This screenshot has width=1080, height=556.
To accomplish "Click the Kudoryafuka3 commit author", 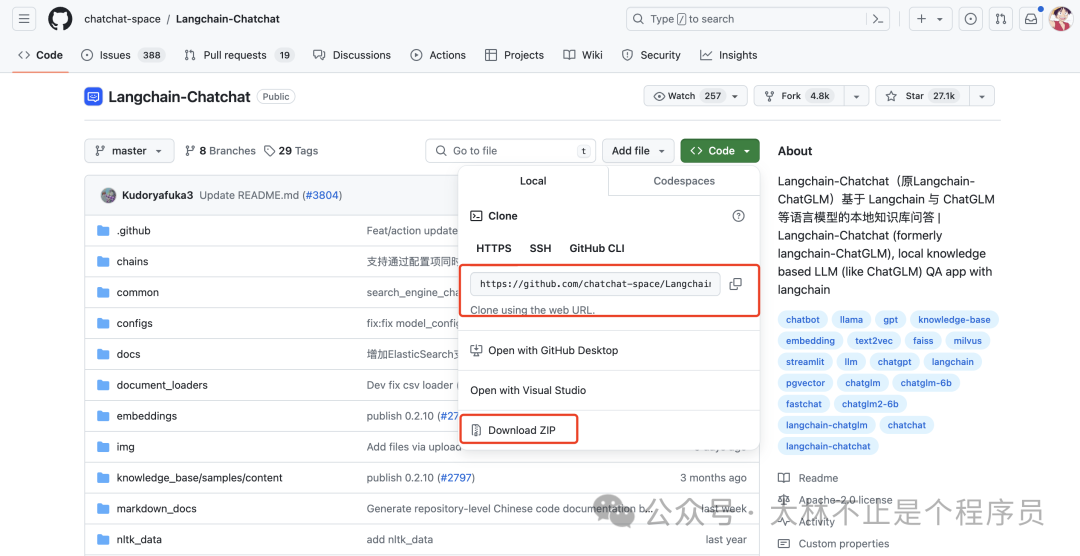I will tap(157, 195).
